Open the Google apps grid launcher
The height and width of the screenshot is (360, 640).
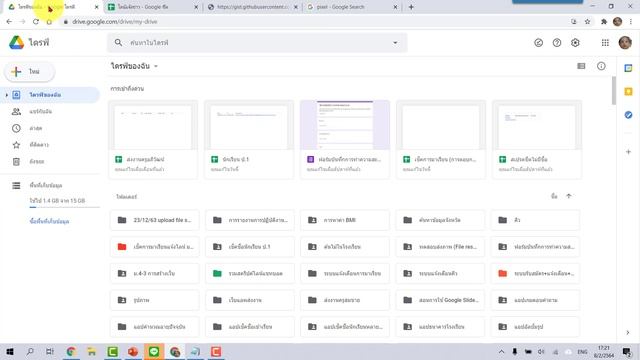(605, 42)
